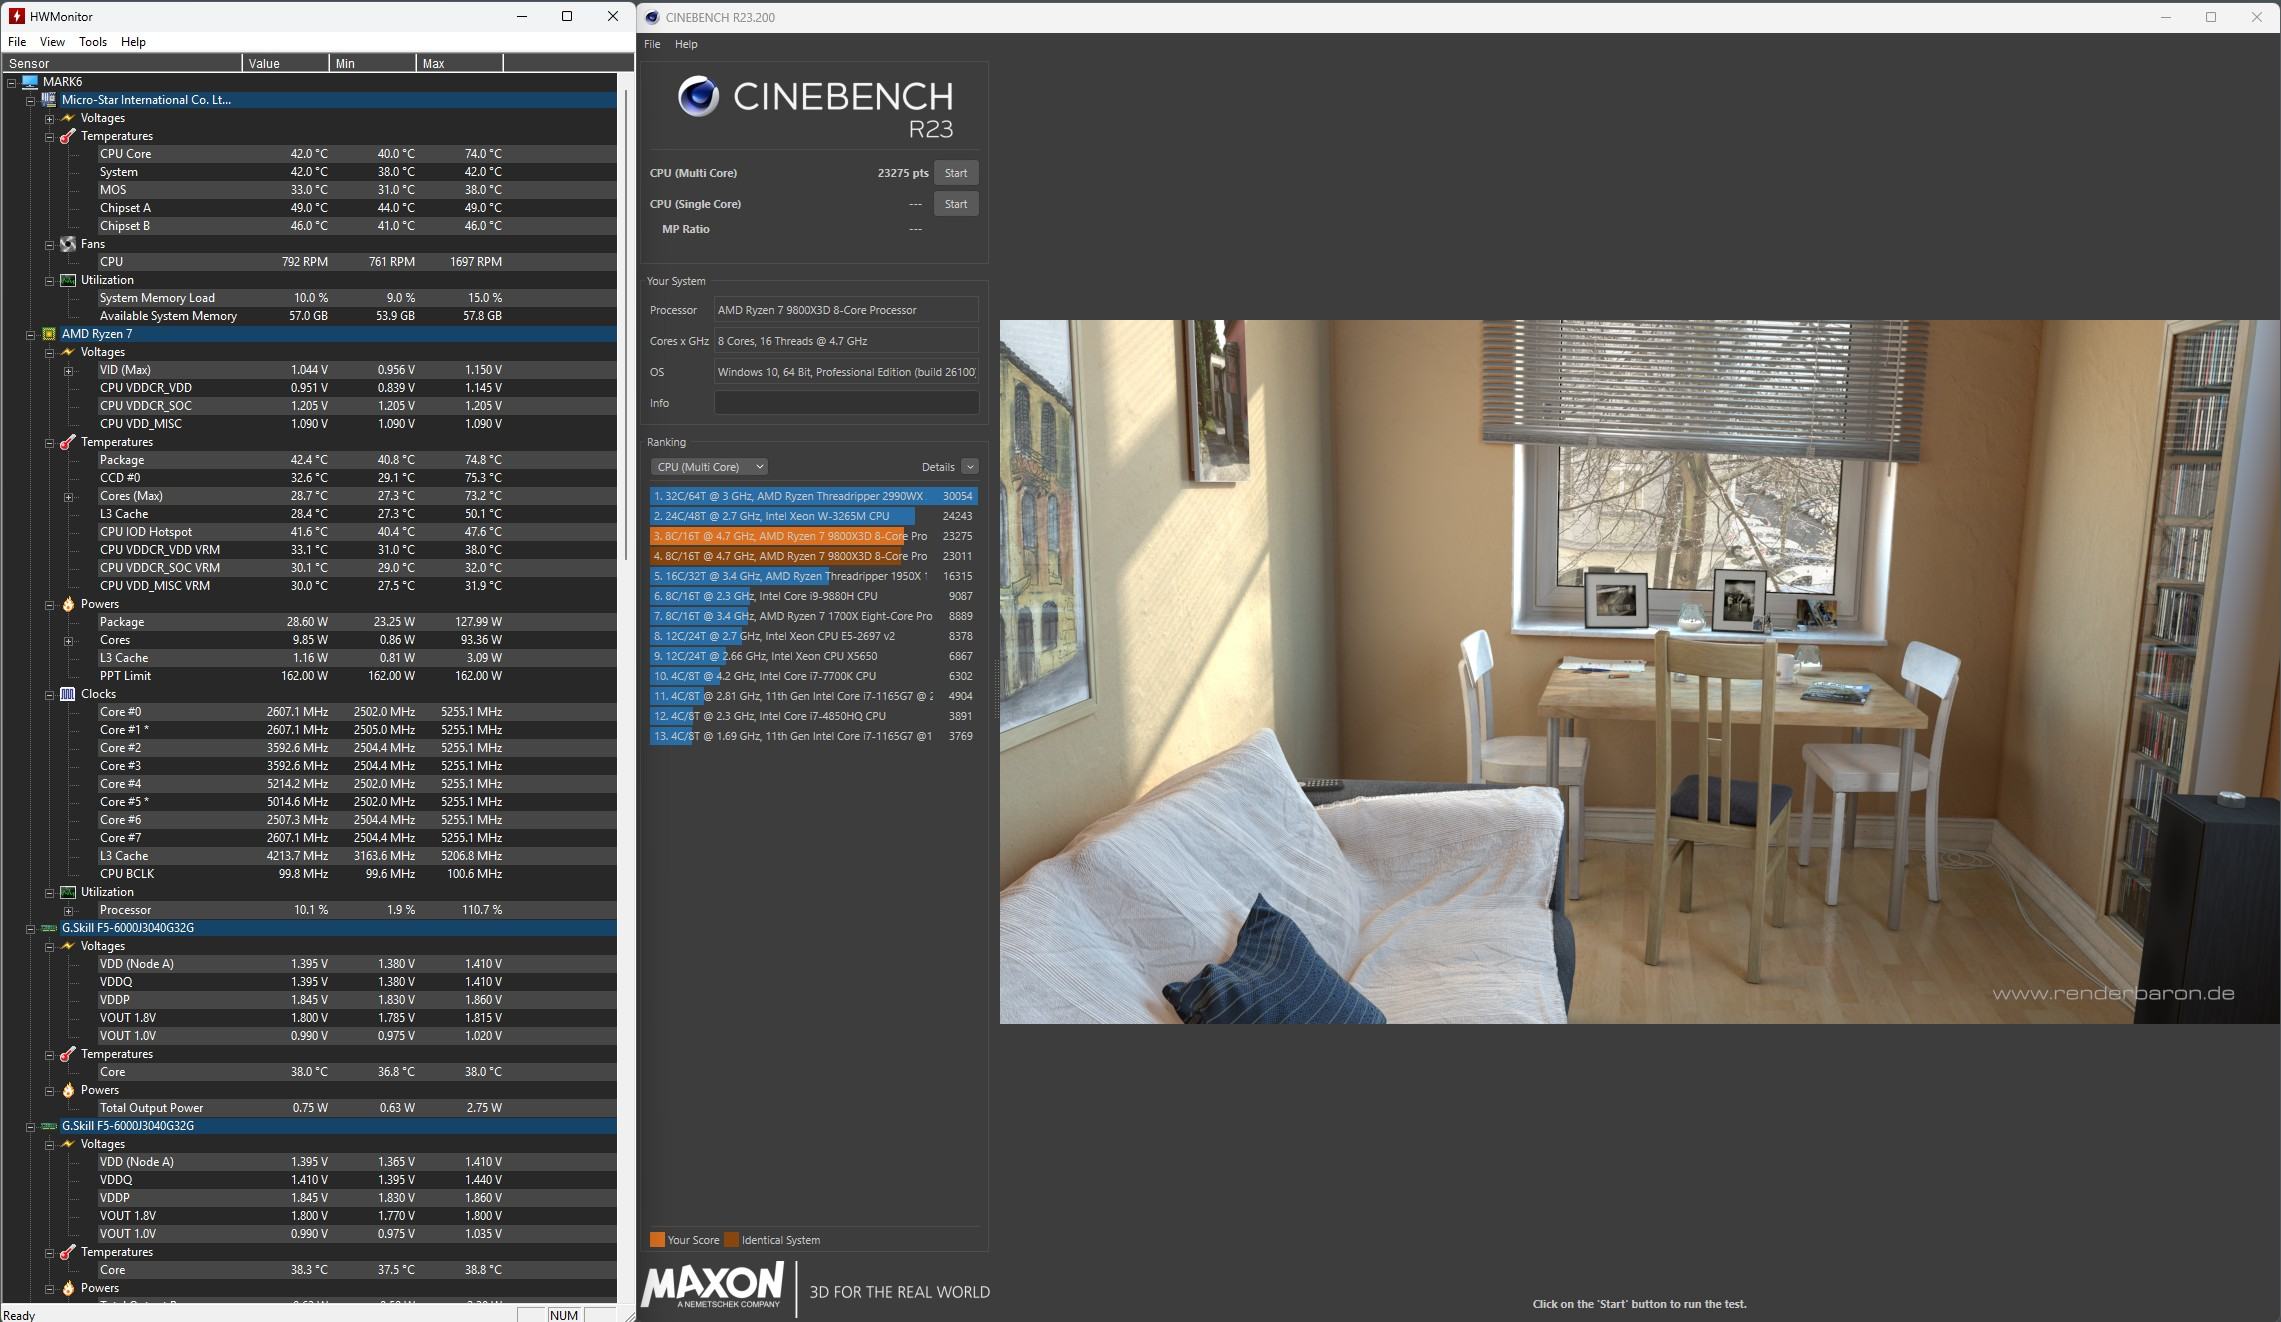Click the second G.Skill memory module icon

(x=48, y=1126)
